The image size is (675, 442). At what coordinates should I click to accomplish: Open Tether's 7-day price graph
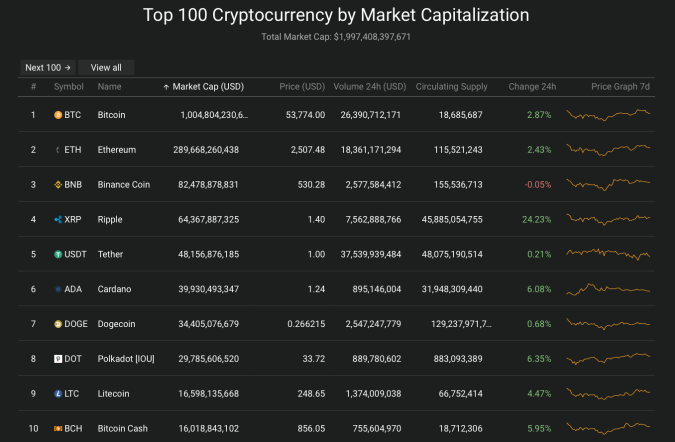point(608,254)
